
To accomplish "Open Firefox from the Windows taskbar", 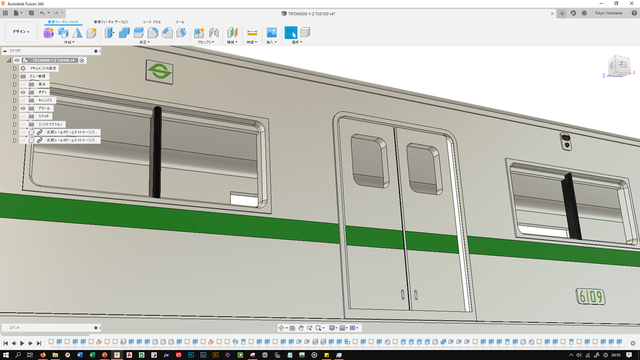I will tap(43, 355).
